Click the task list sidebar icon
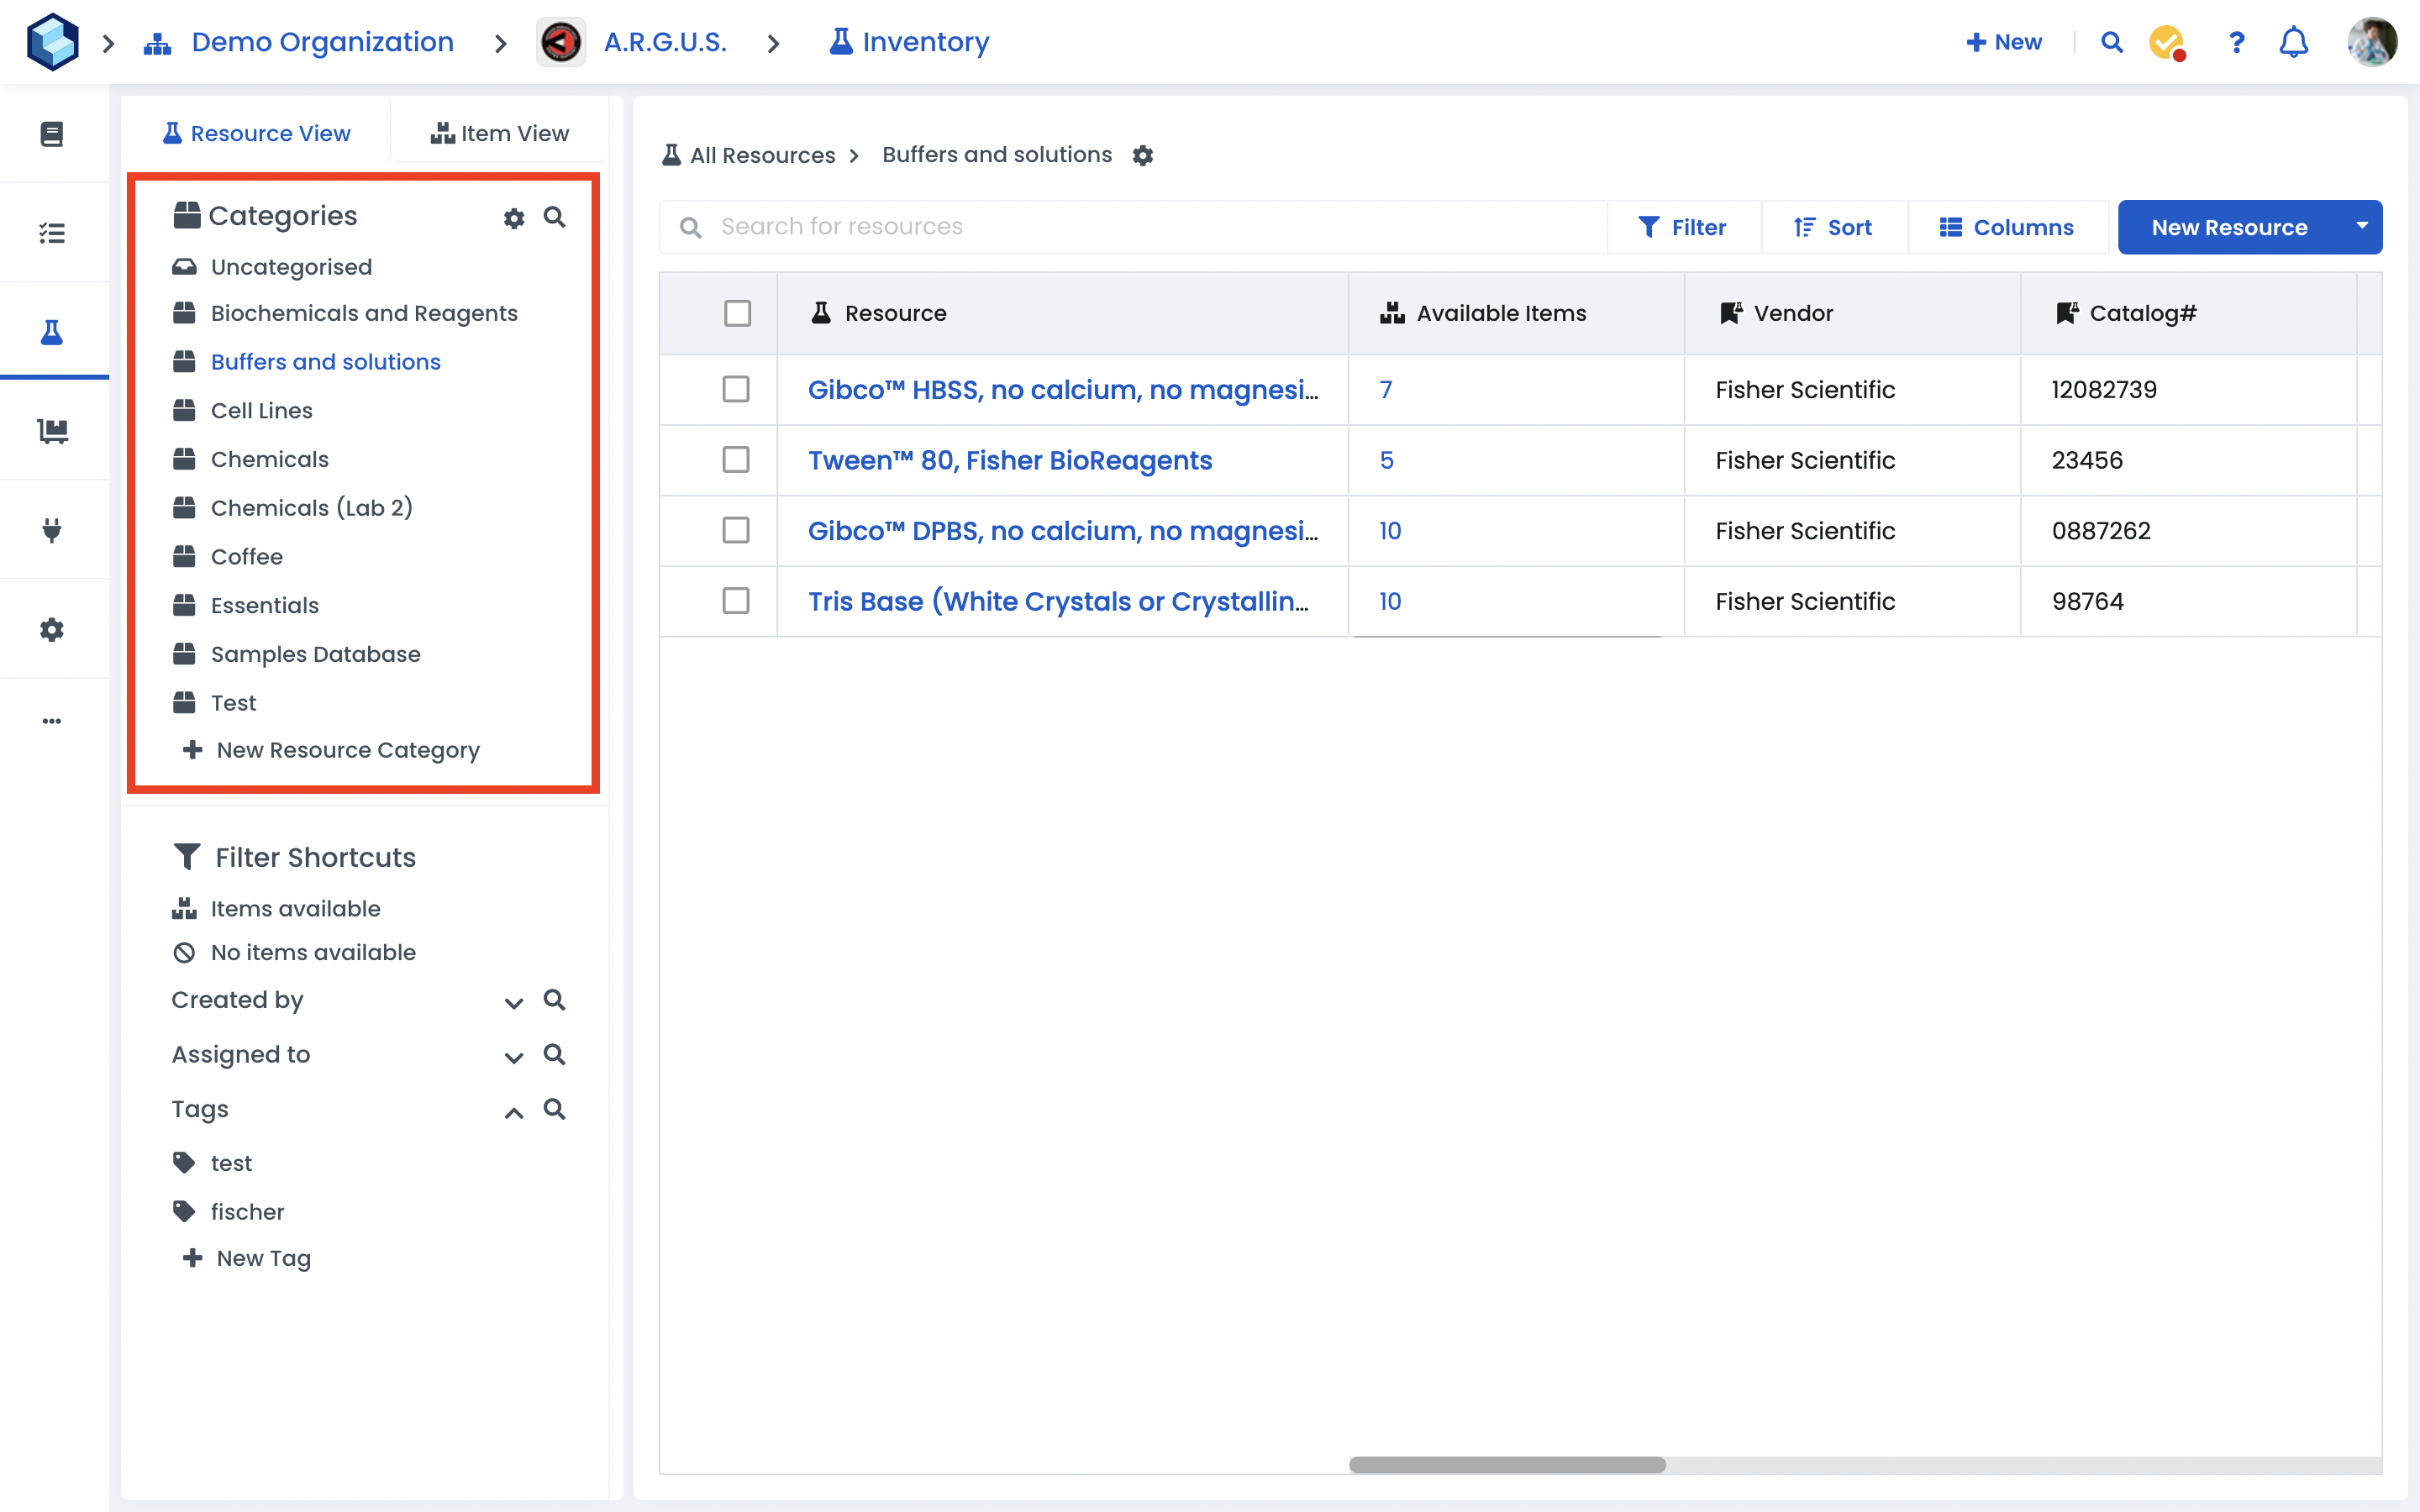Viewport: 2420px width, 1512px height. tap(52, 233)
